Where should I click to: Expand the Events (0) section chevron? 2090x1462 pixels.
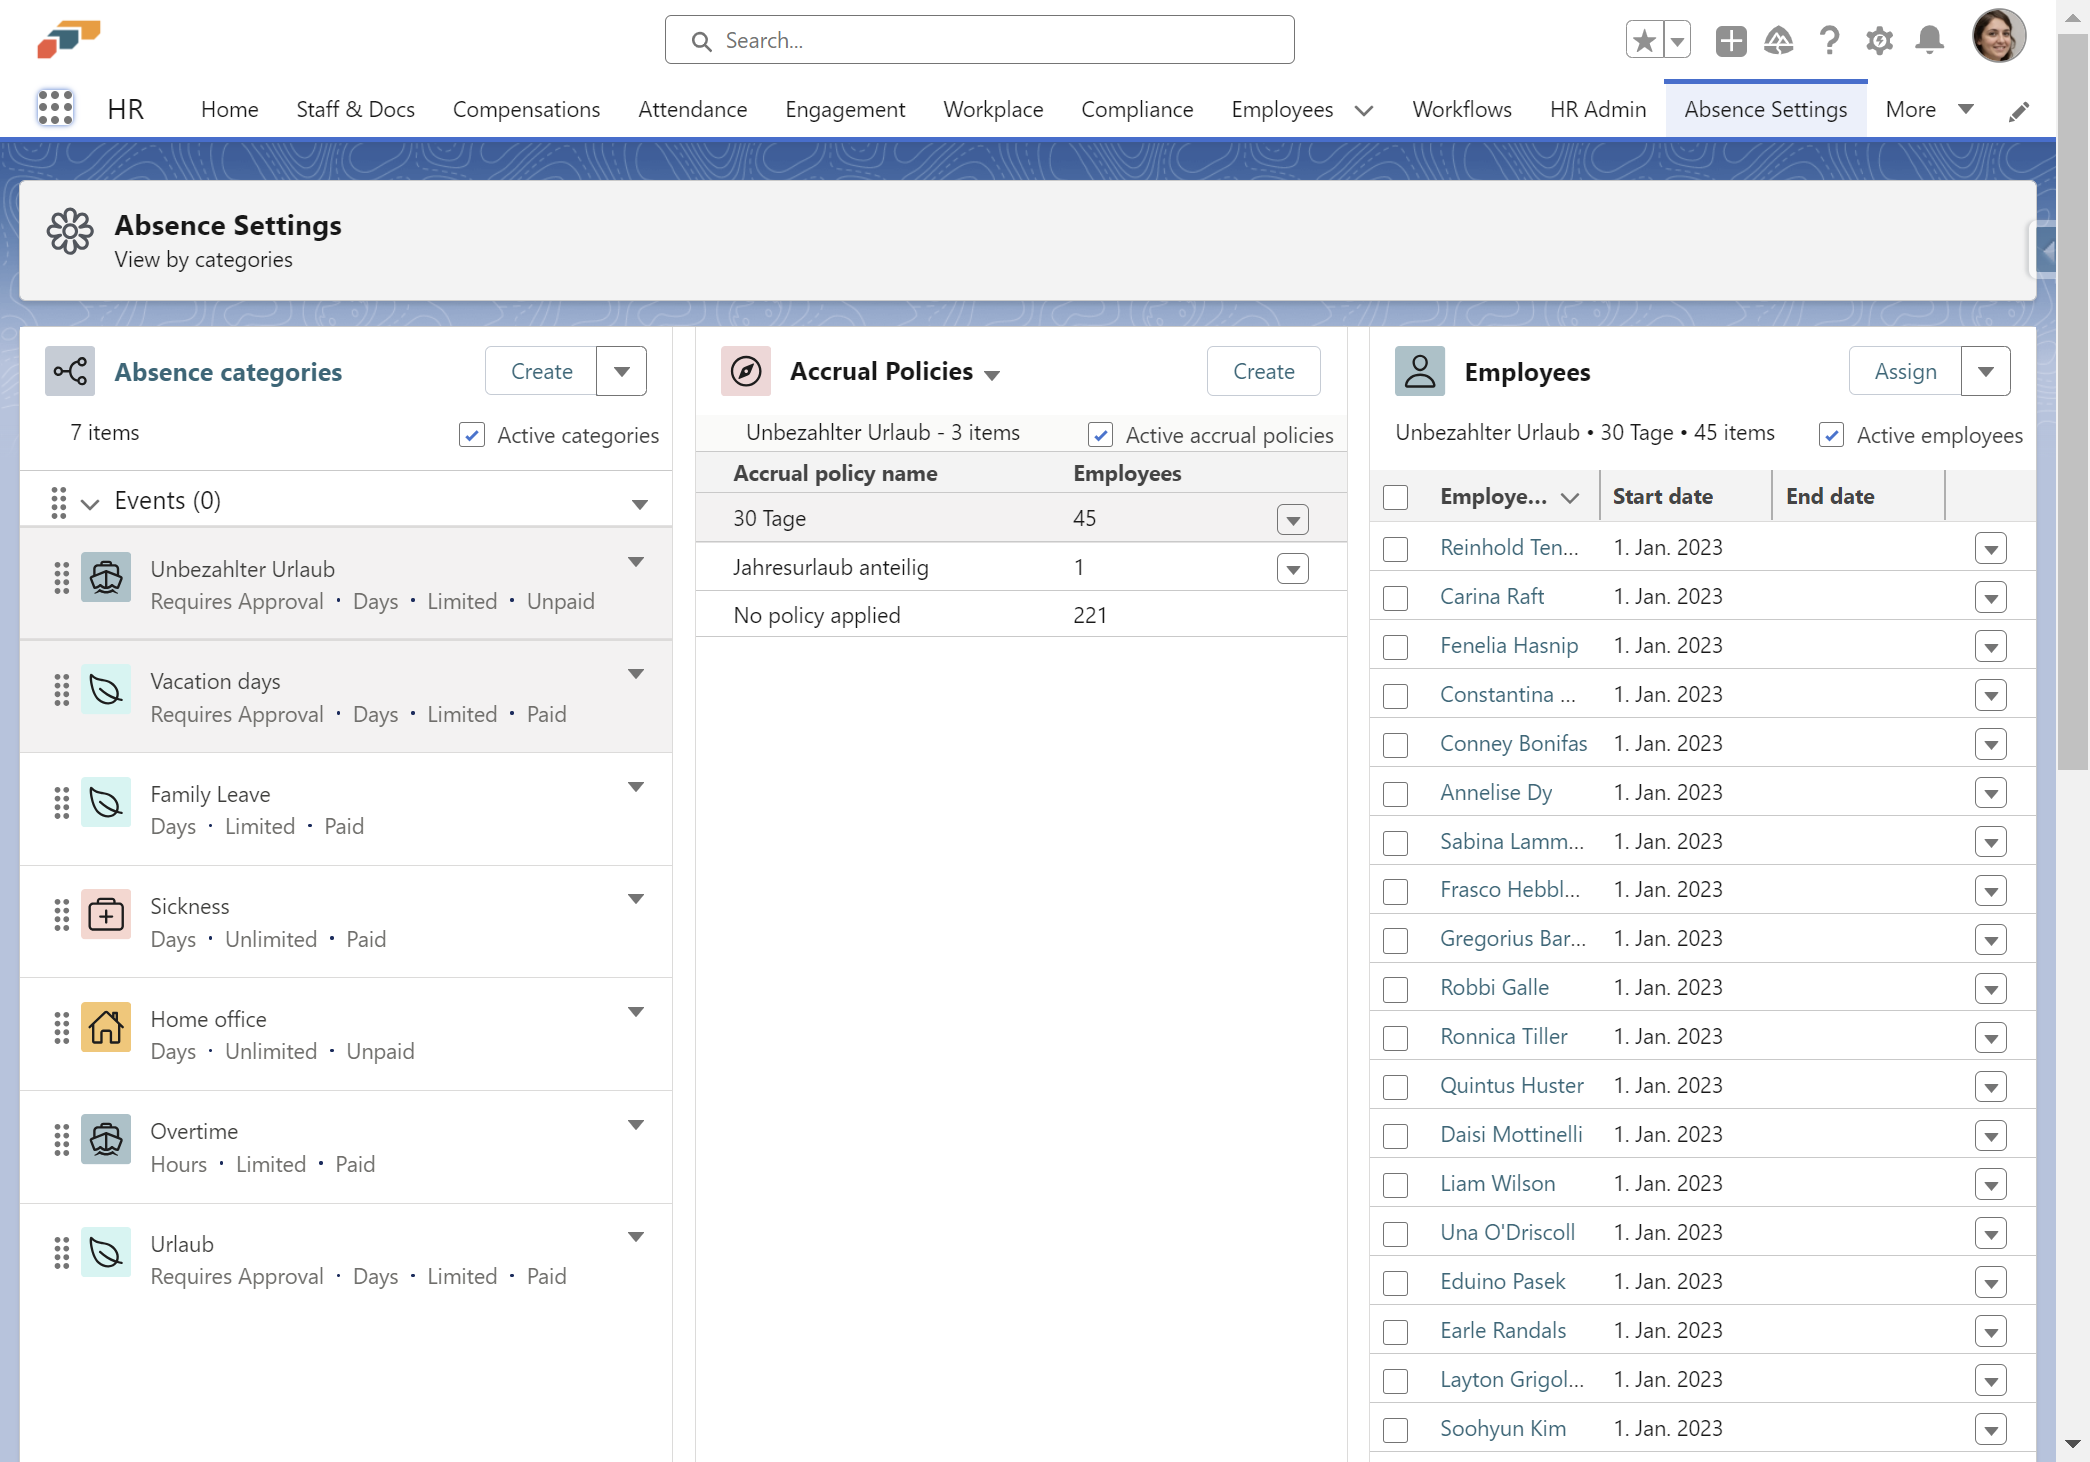(90, 502)
